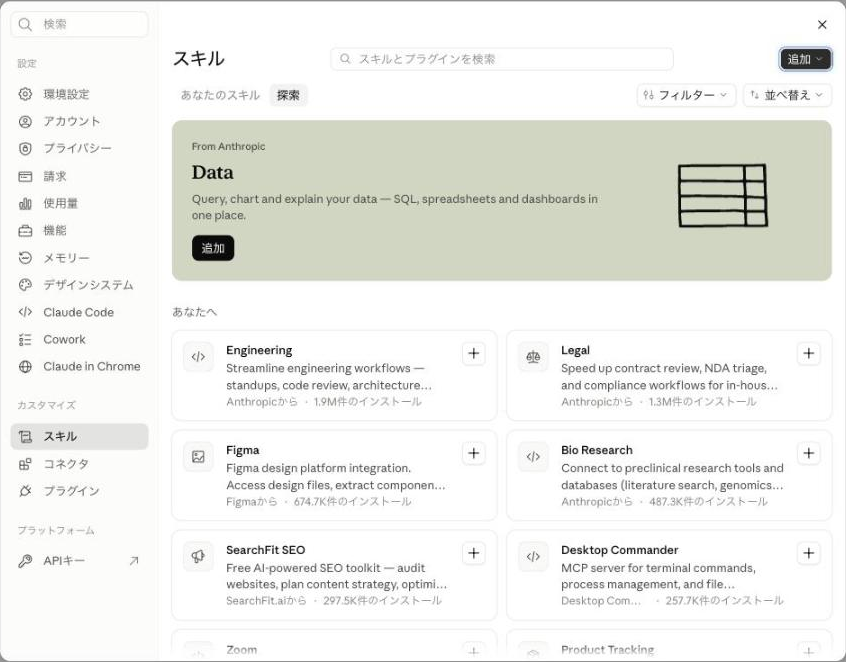The height and width of the screenshot is (662, 846).
Task: Click the SearchFit SEO megaphone icon
Action: [199, 556]
